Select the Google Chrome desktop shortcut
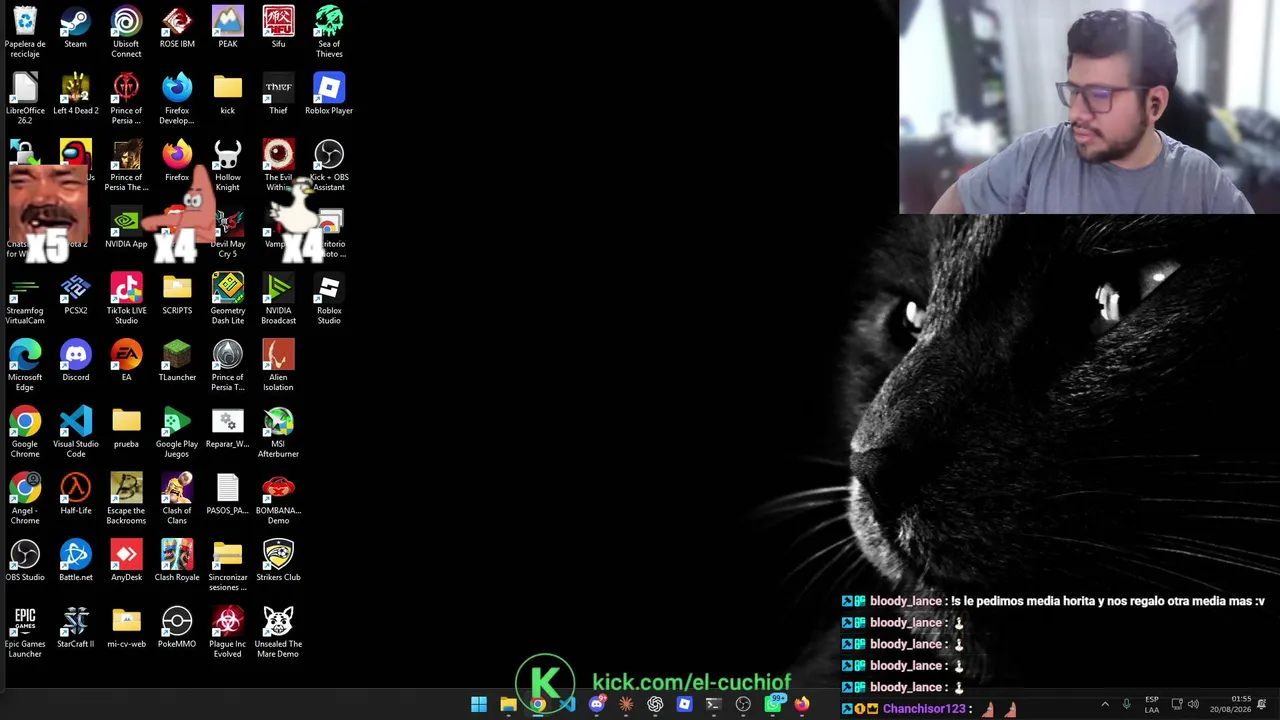The image size is (1280, 720). (x=25, y=433)
